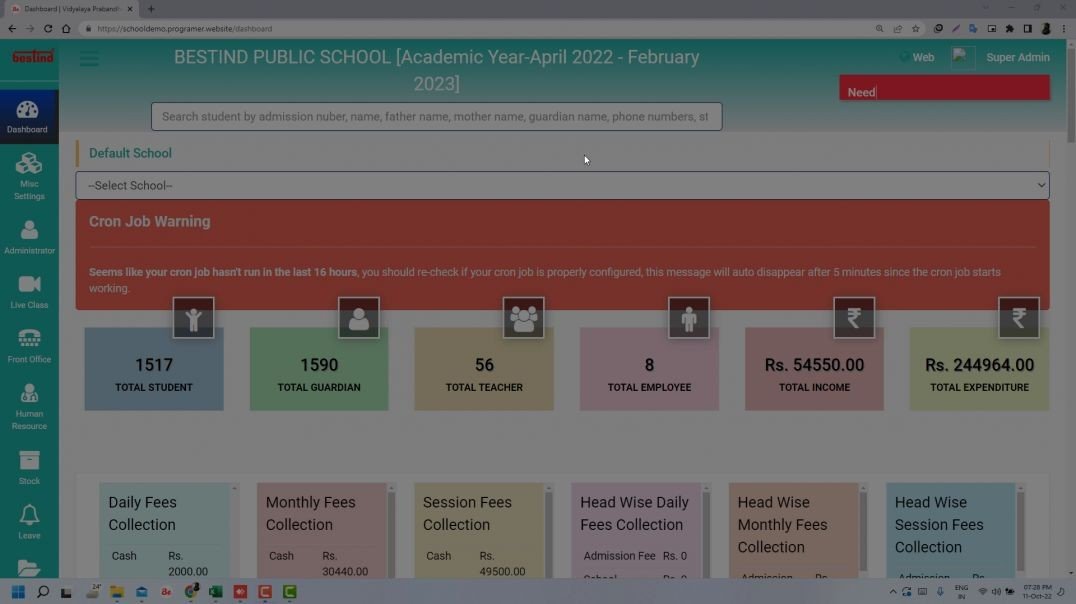Select the Stock sidebar icon
Screen dimensions: 1076x604
pyautogui.click(x=29, y=466)
